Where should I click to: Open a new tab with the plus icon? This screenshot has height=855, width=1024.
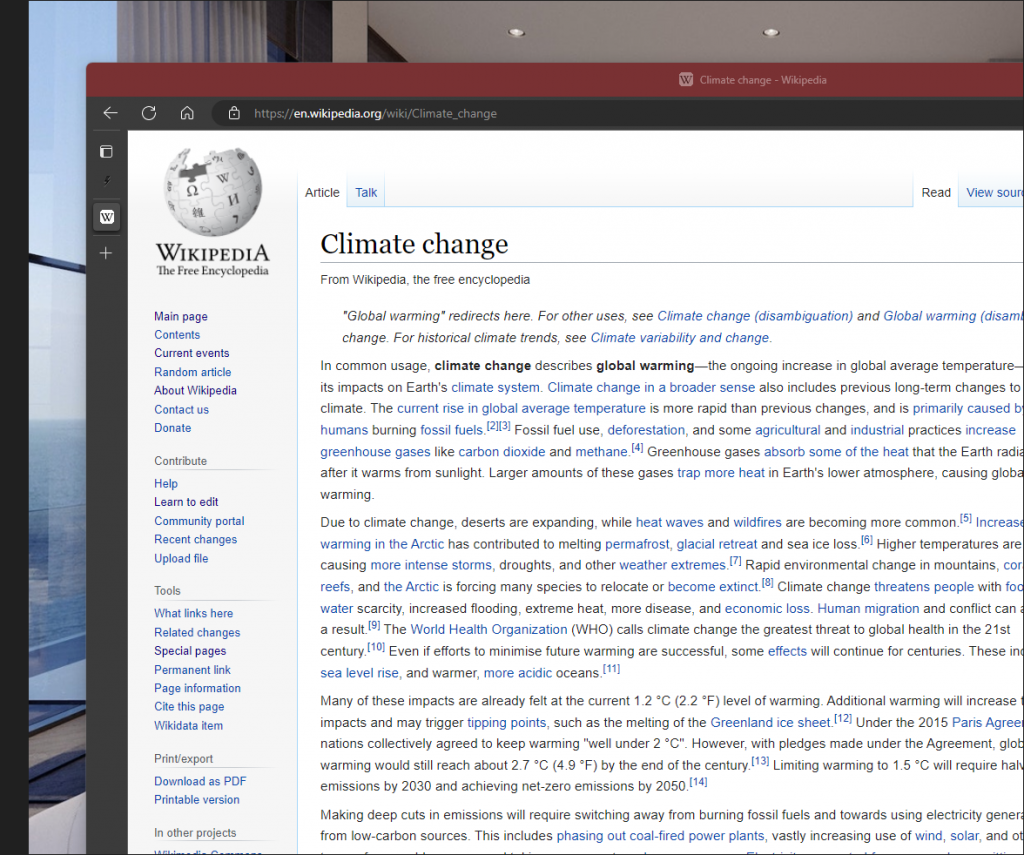coord(106,253)
